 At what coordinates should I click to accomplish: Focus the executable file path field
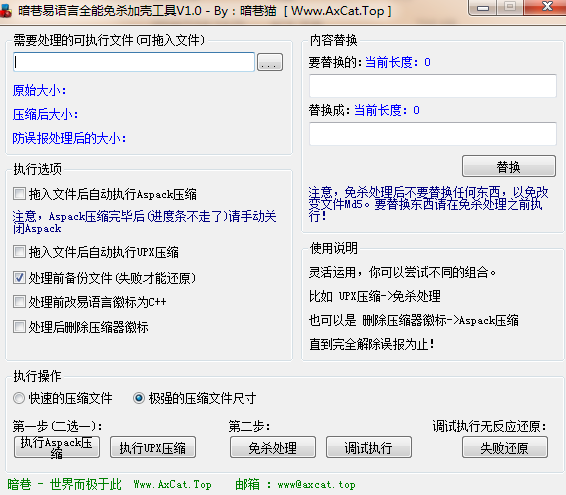tap(134, 62)
